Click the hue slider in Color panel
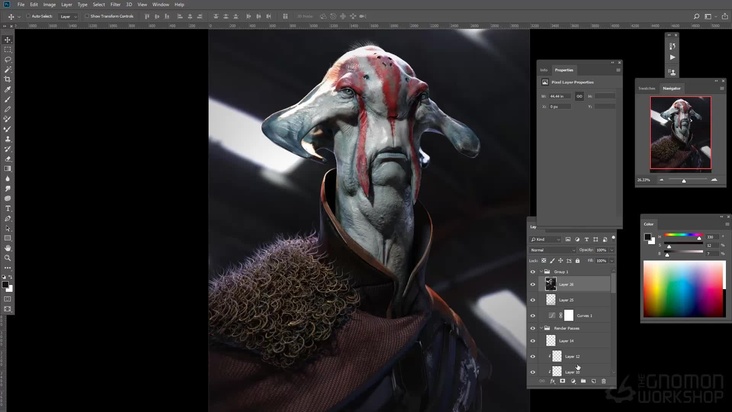The height and width of the screenshot is (412, 732). click(x=683, y=235)
